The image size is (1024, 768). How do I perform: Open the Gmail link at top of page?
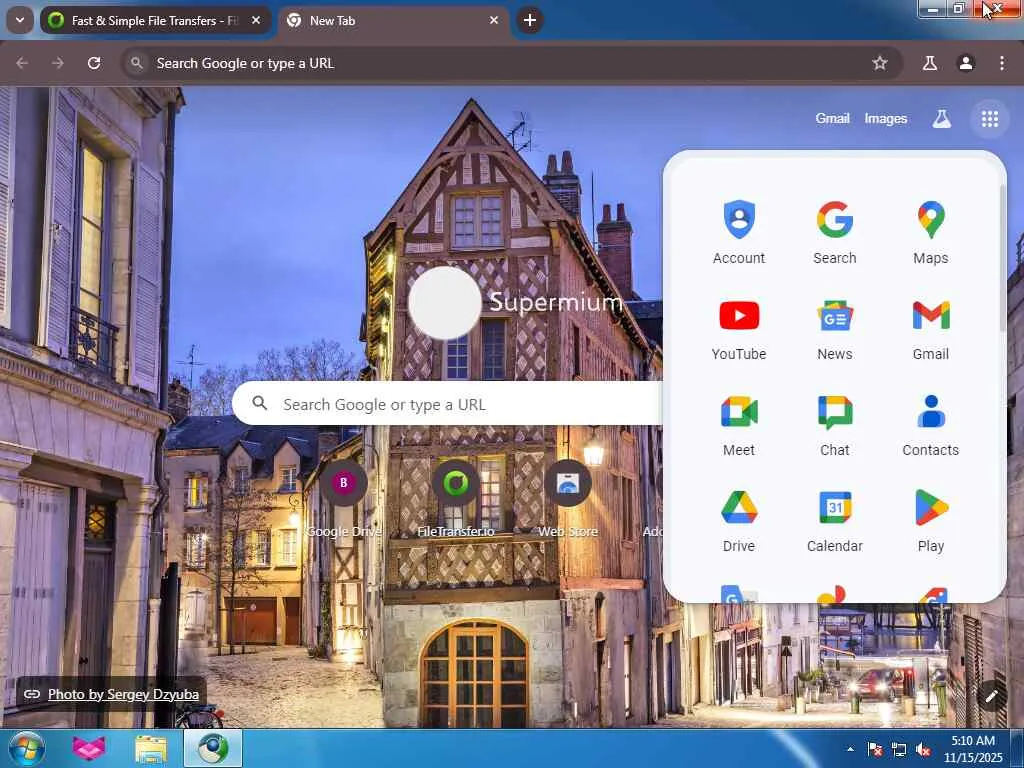tap(832, 119)
